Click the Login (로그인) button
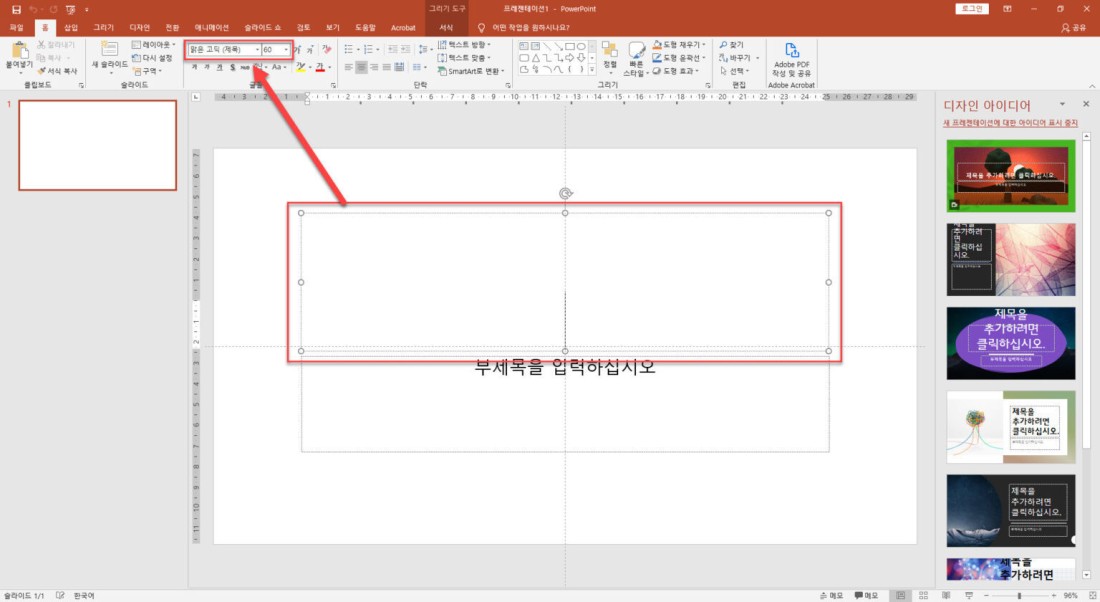 tap(972, 8)
